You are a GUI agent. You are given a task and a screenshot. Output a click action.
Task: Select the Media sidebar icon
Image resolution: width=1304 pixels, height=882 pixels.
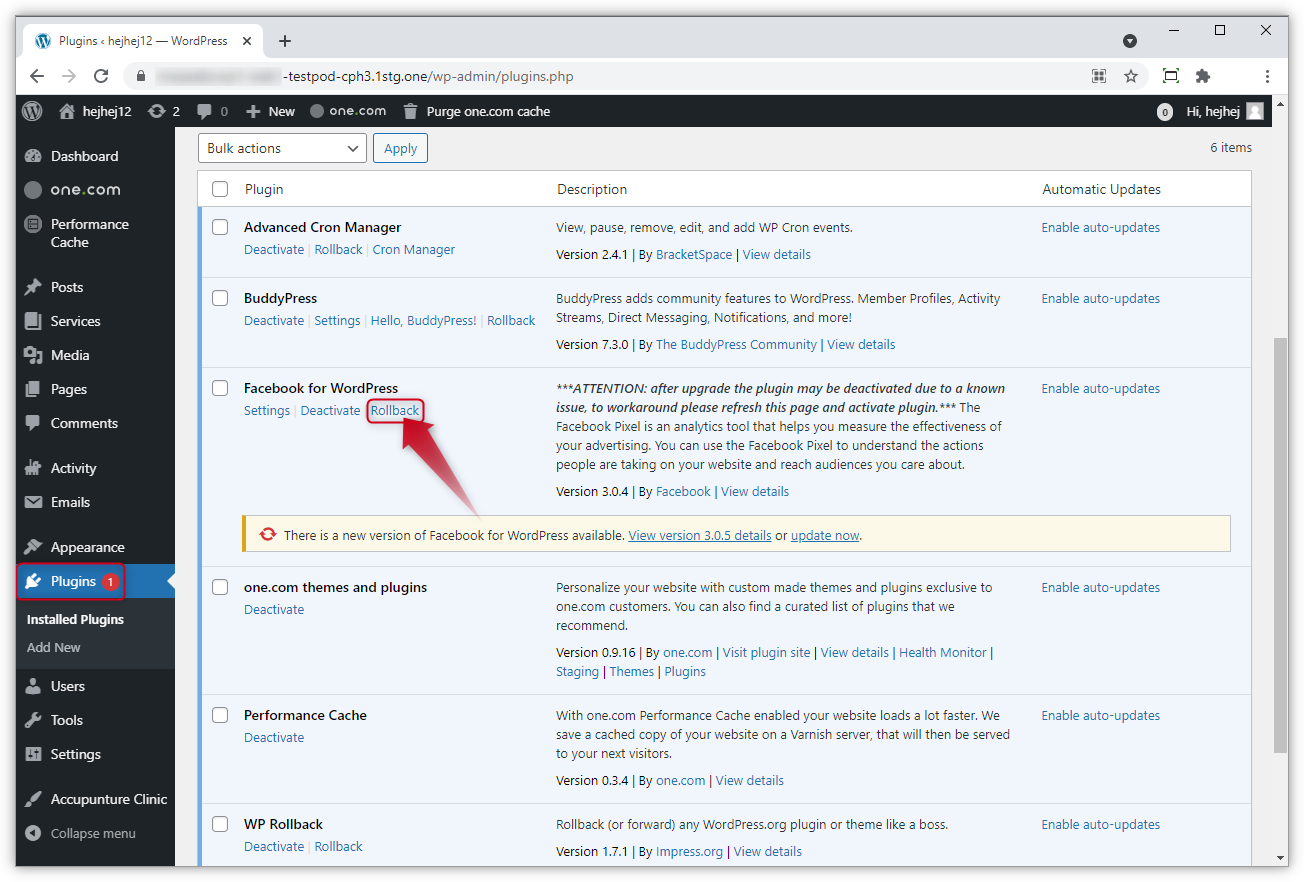tap(33, 355)
